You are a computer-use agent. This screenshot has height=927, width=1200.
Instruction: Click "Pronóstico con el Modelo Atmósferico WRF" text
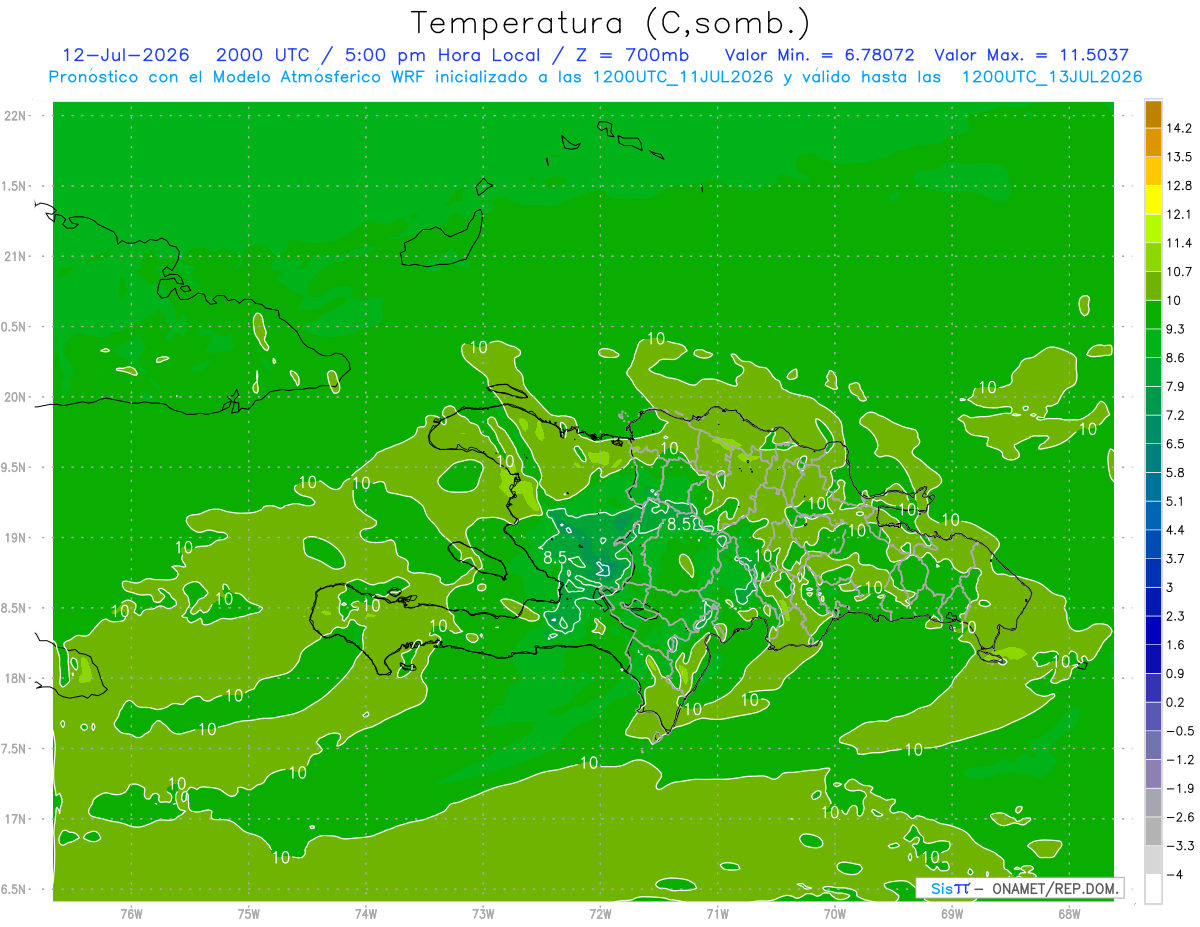pyautogui.click(x=239, y=77)
